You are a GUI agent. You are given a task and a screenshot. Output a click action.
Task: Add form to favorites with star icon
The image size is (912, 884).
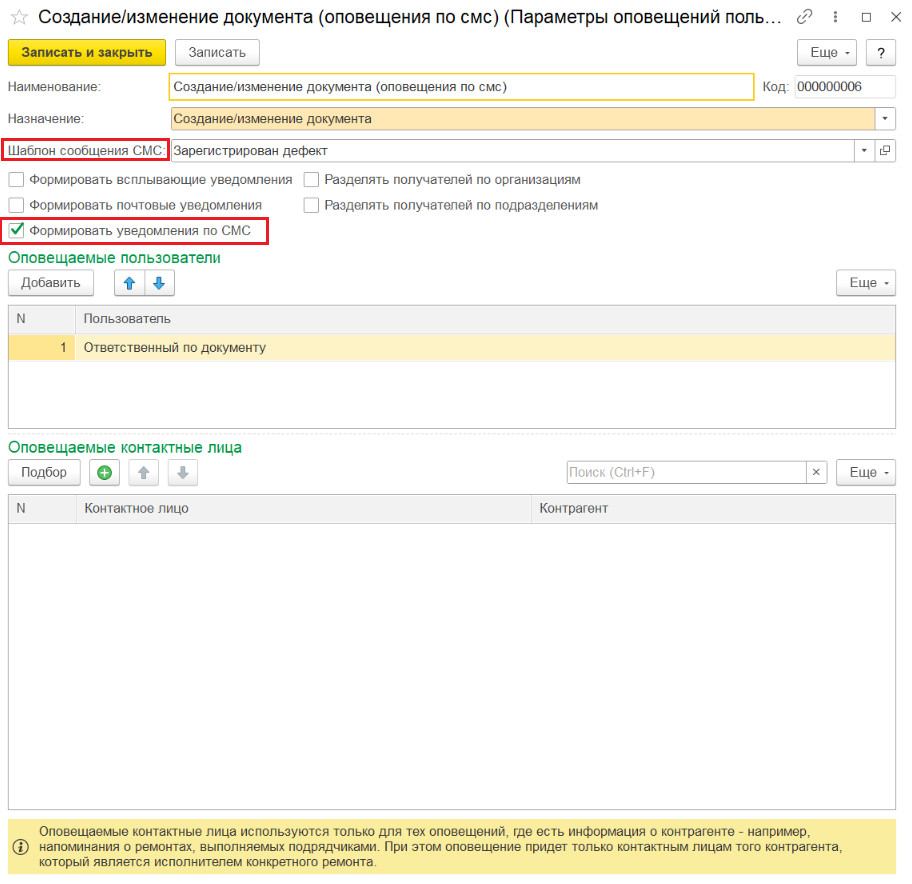[x=19, y=17]
